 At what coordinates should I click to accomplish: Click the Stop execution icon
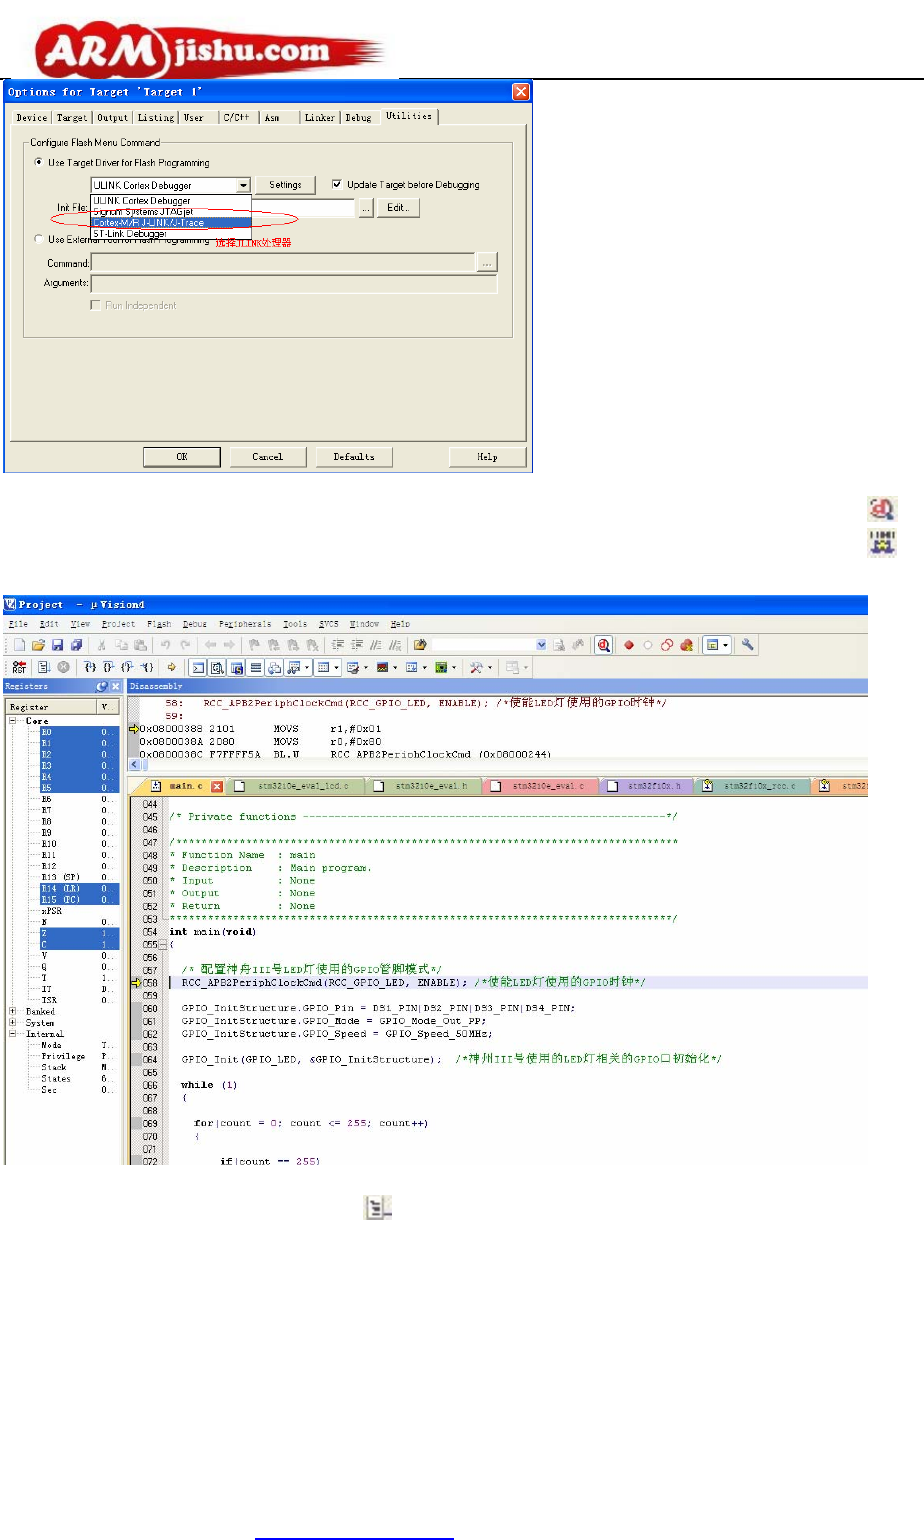(x=63, y=667)
